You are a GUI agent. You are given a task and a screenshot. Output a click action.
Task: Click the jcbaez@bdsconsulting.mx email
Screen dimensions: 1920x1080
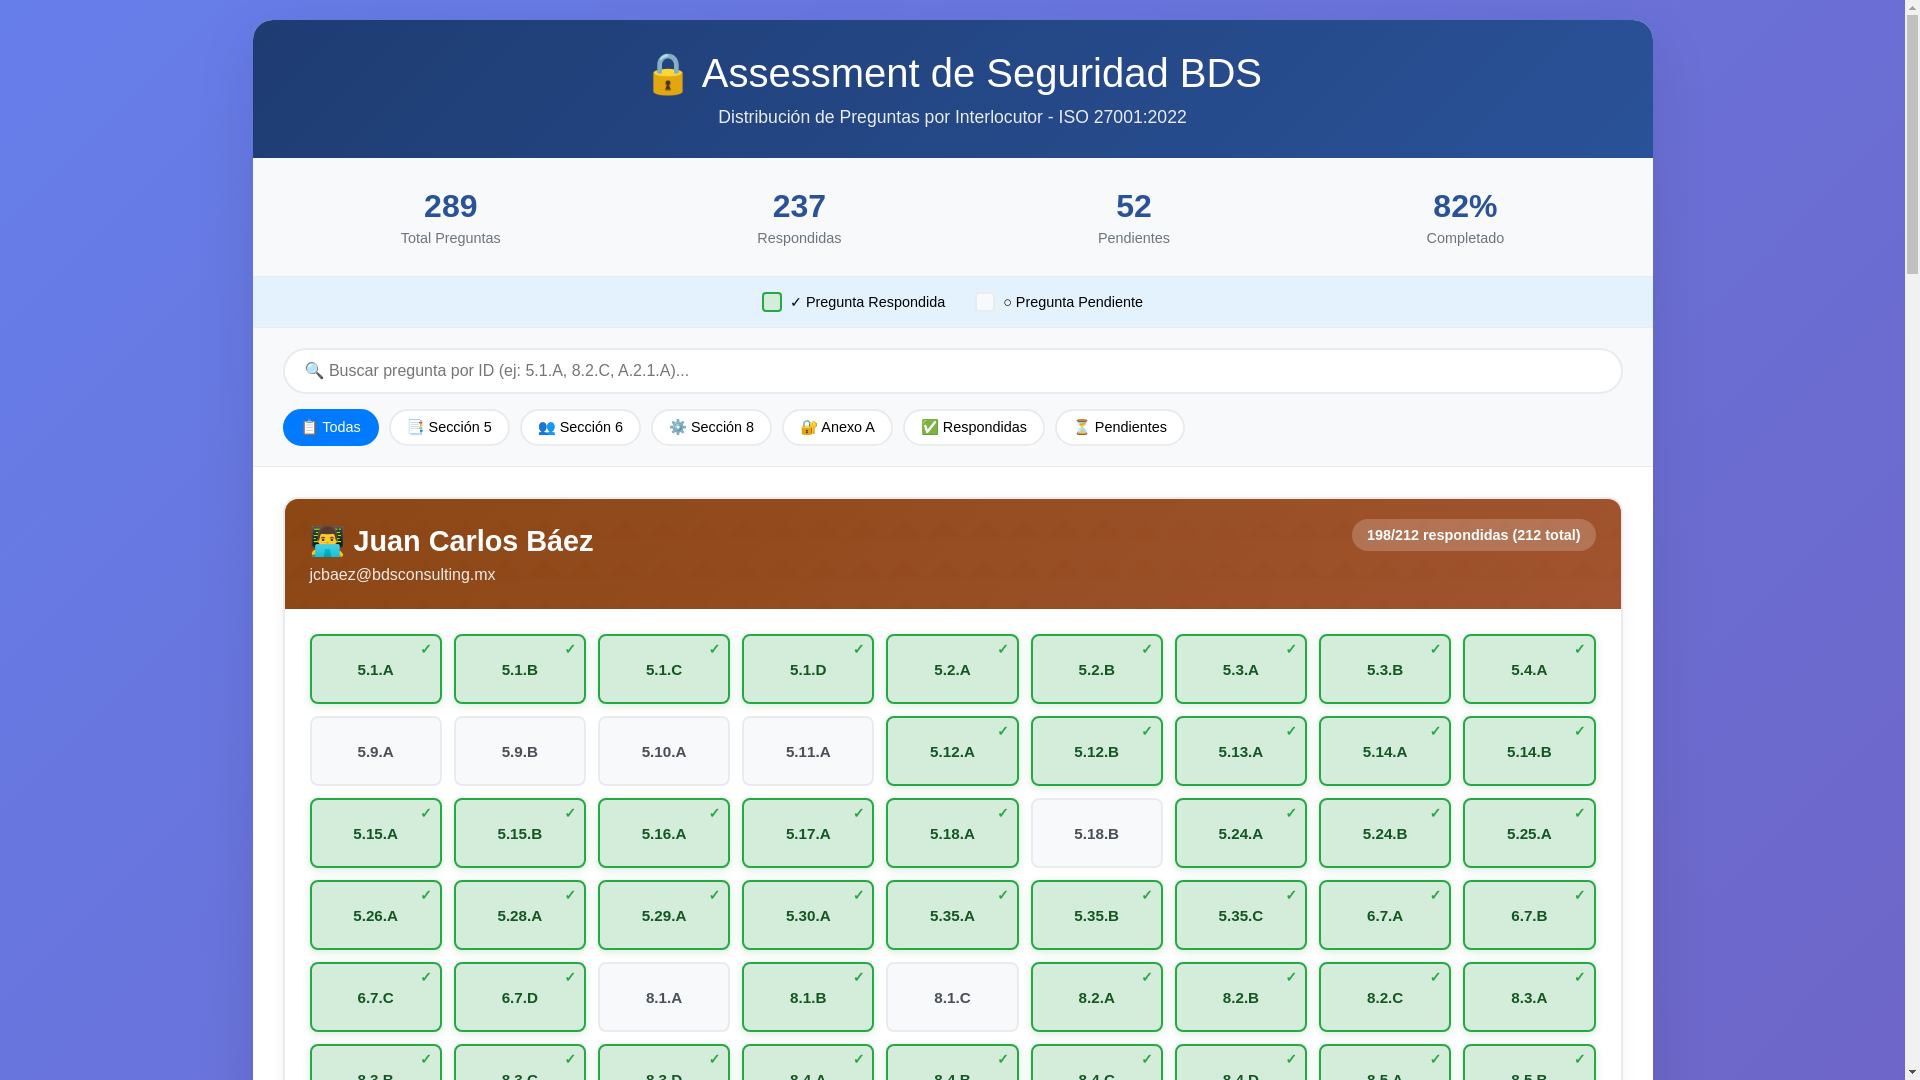[402, 575]
